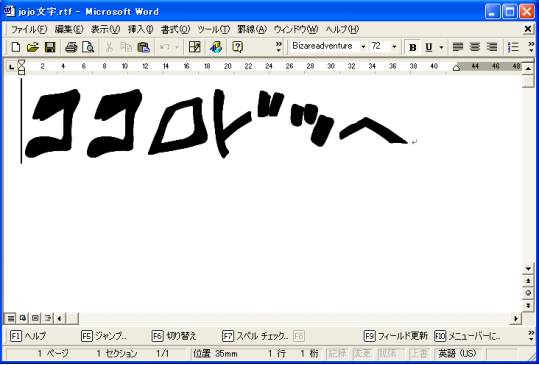Click F9 フィールド更新 function key button
This screenshot has width=539, height=365.
coord(396,336)
